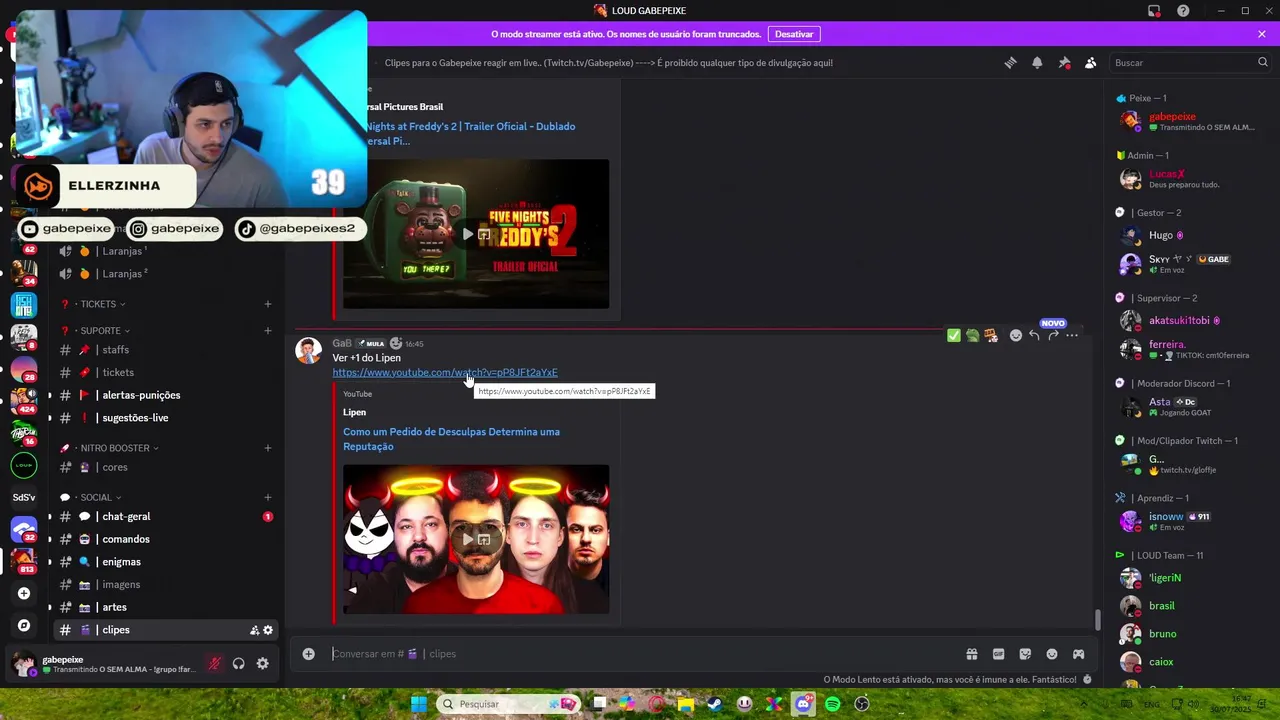The width and height of the screenshot is (1280, 720).
Task: Open the imagens channel
Action: 165,585
